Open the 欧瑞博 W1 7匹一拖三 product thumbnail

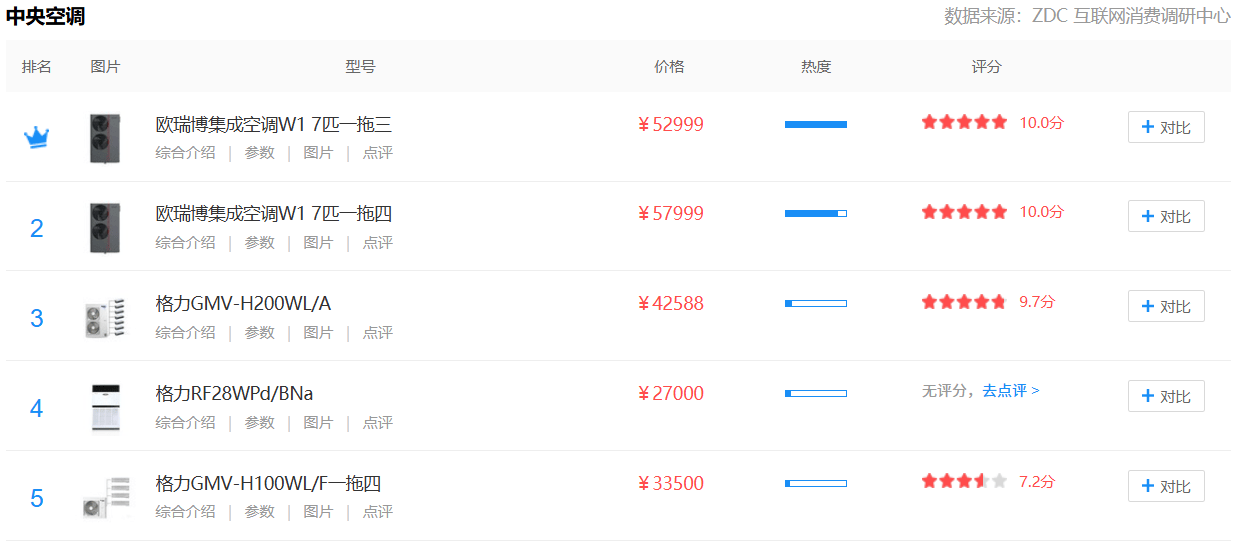[104, 138]
